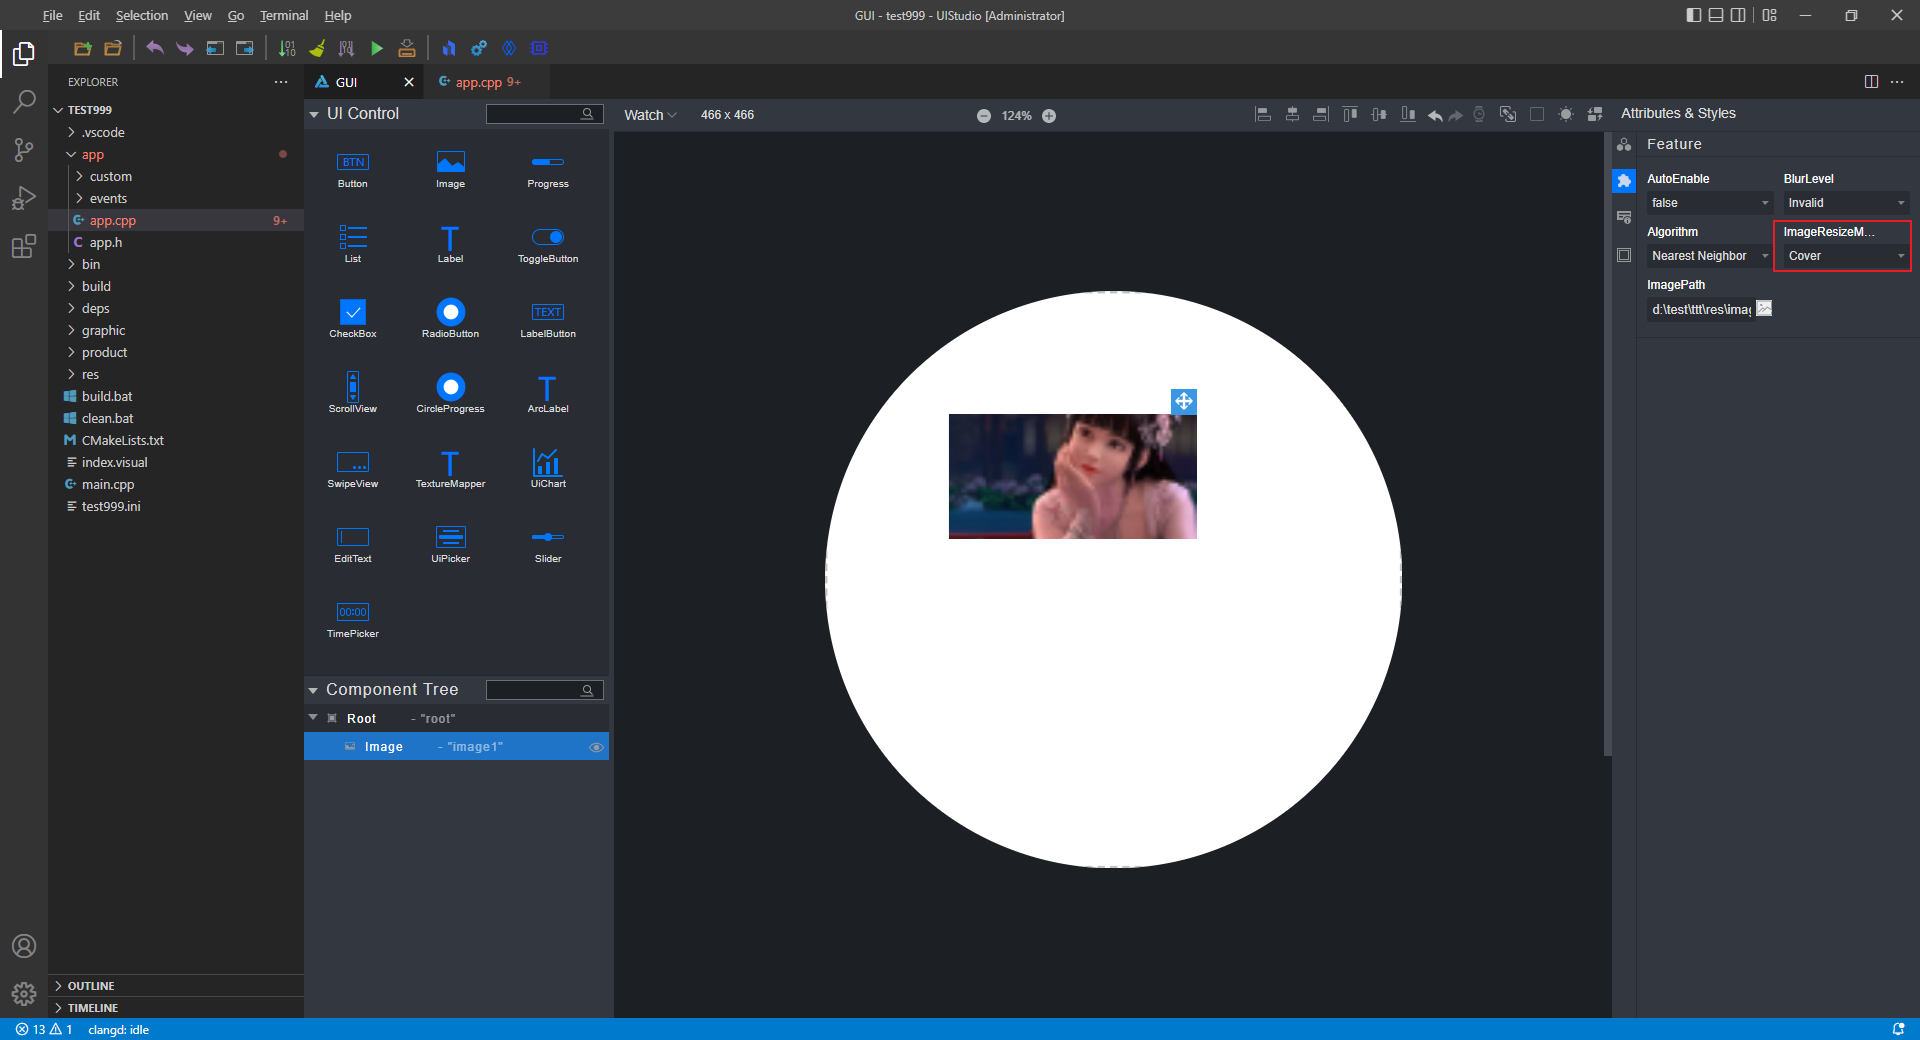Open main.cpp in the Explorer
This screenshot has height=1040, width=1920.
point(108,485)
